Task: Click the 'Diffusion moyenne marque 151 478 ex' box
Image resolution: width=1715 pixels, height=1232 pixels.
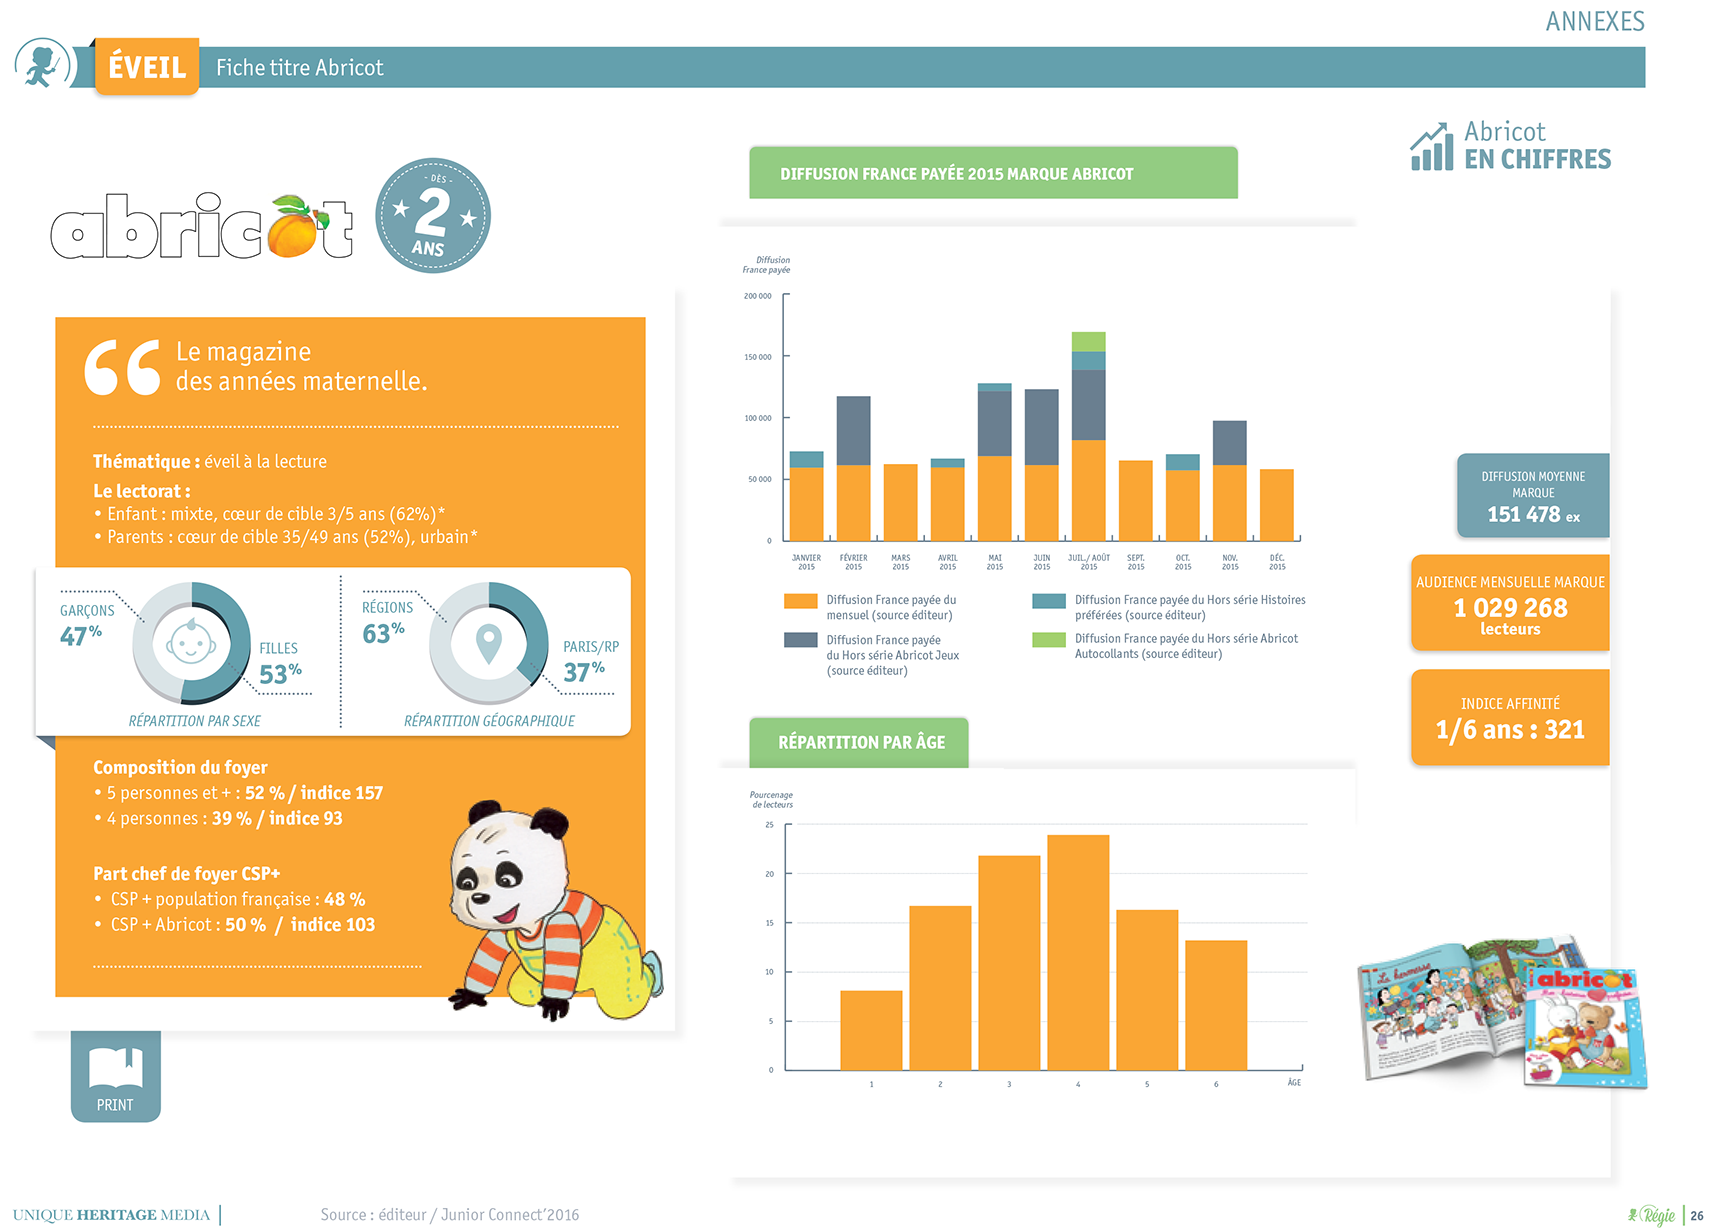Action: click(1533, 496)
